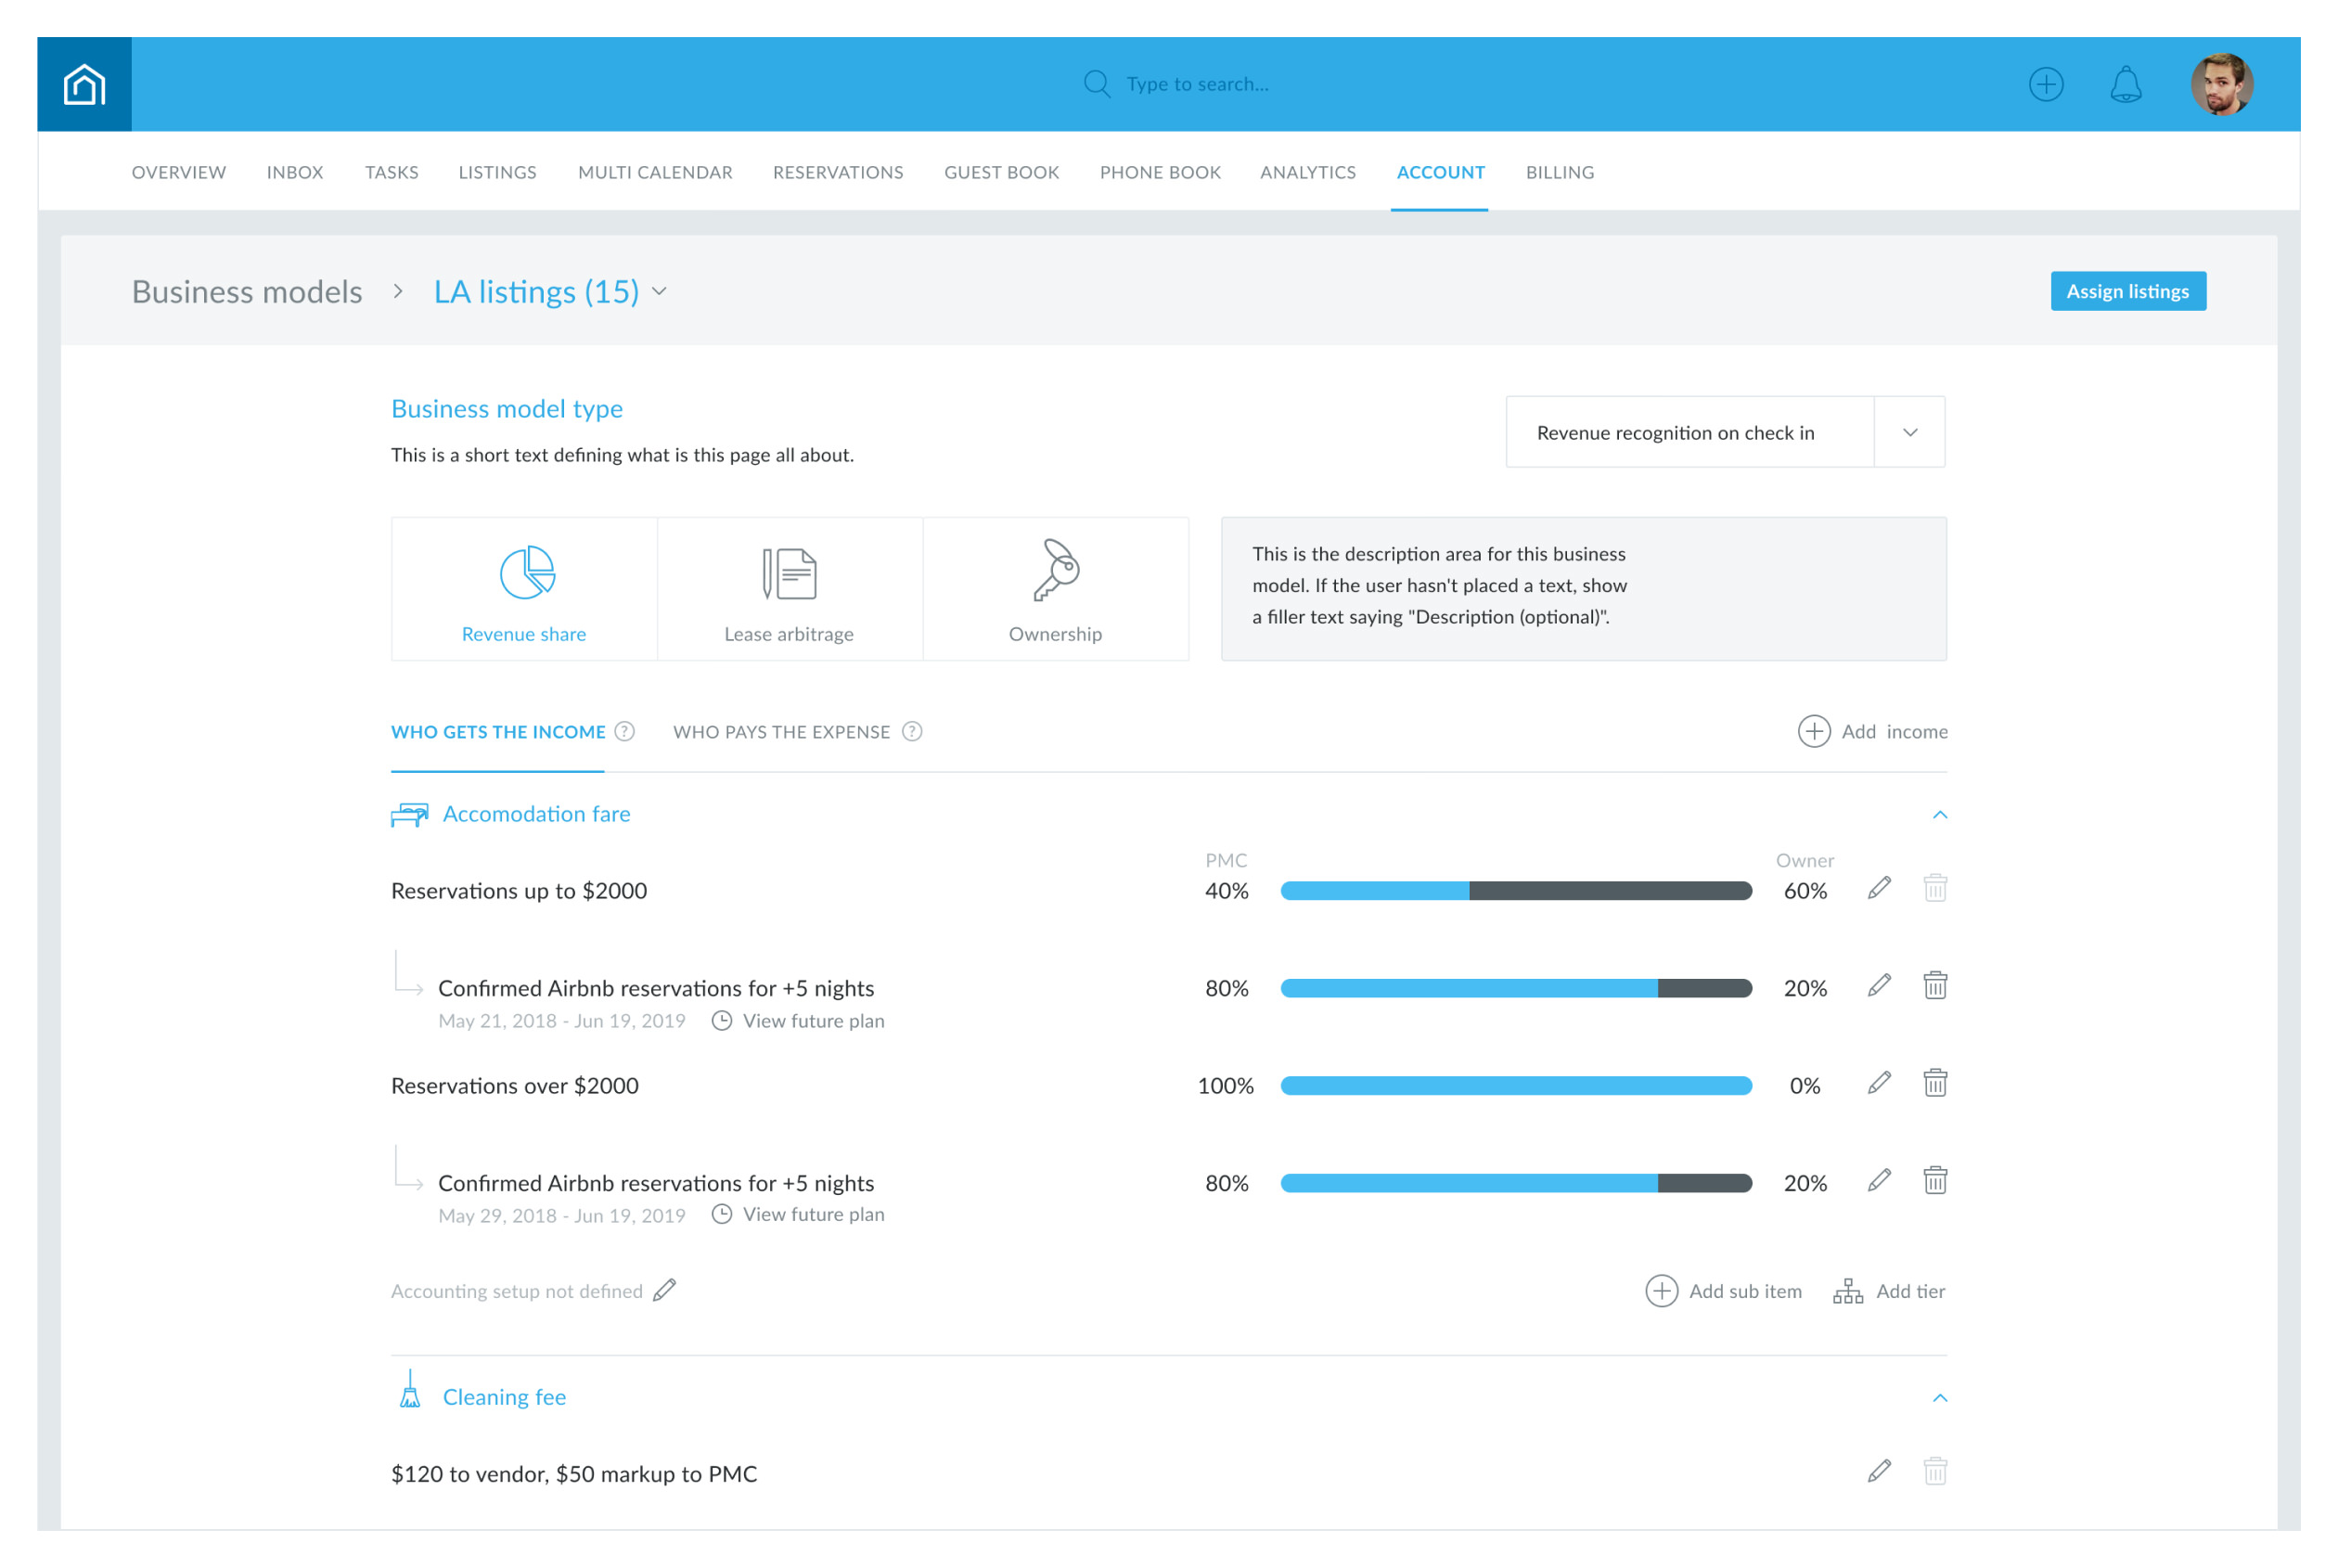
Task: Edit the accounting setup pencil icon
Action: [665, 1290]
